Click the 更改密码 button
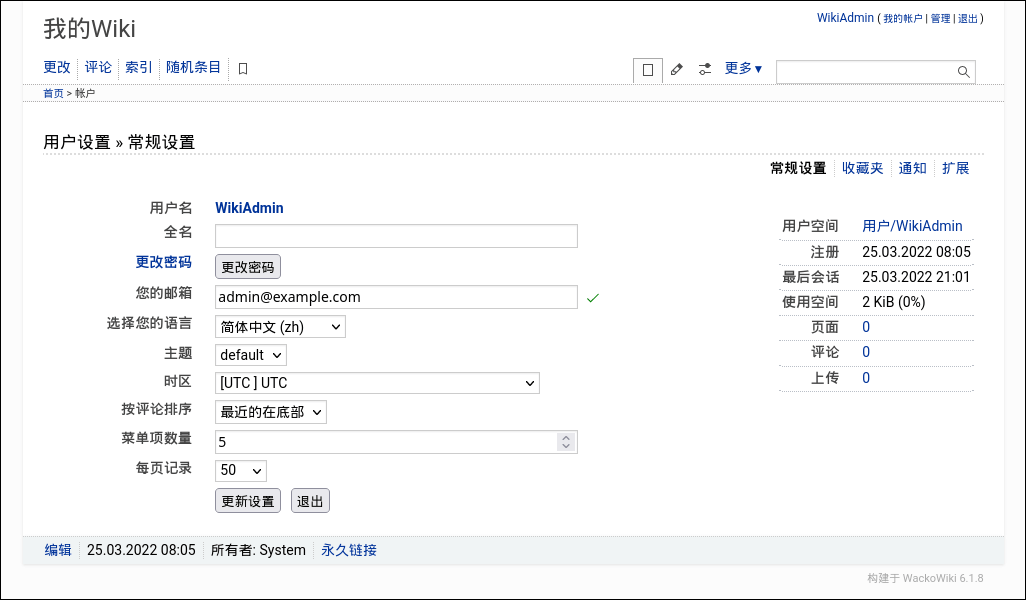 (x=247, y=266)
